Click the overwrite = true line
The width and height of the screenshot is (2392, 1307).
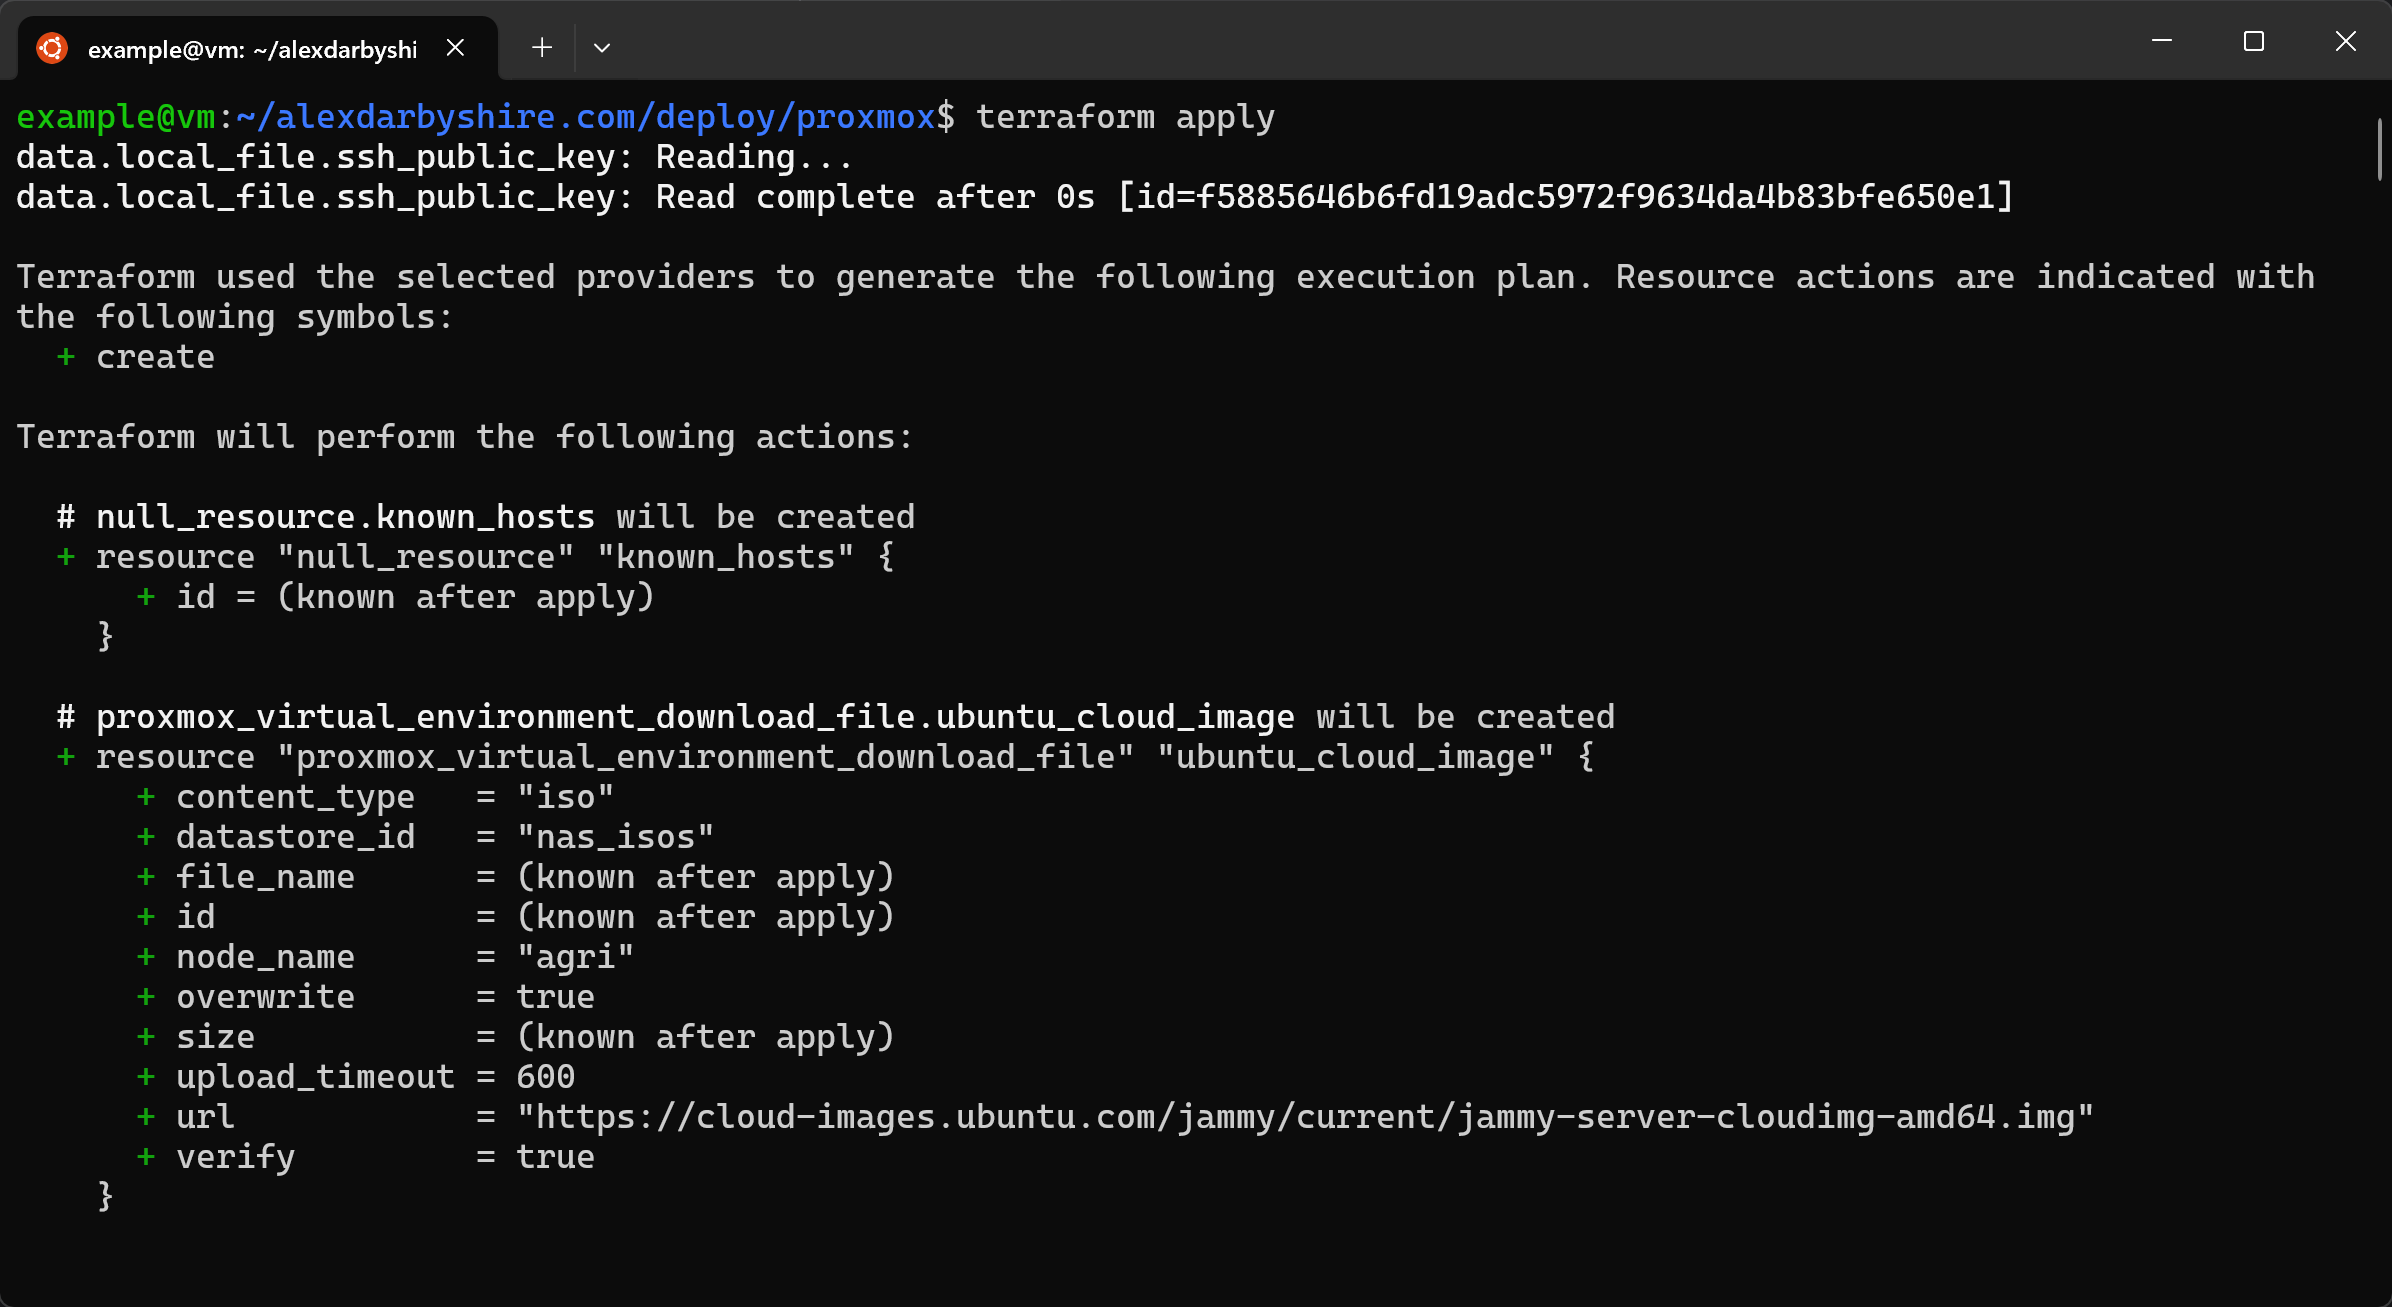pyautogui.click(x=366, y=997)
